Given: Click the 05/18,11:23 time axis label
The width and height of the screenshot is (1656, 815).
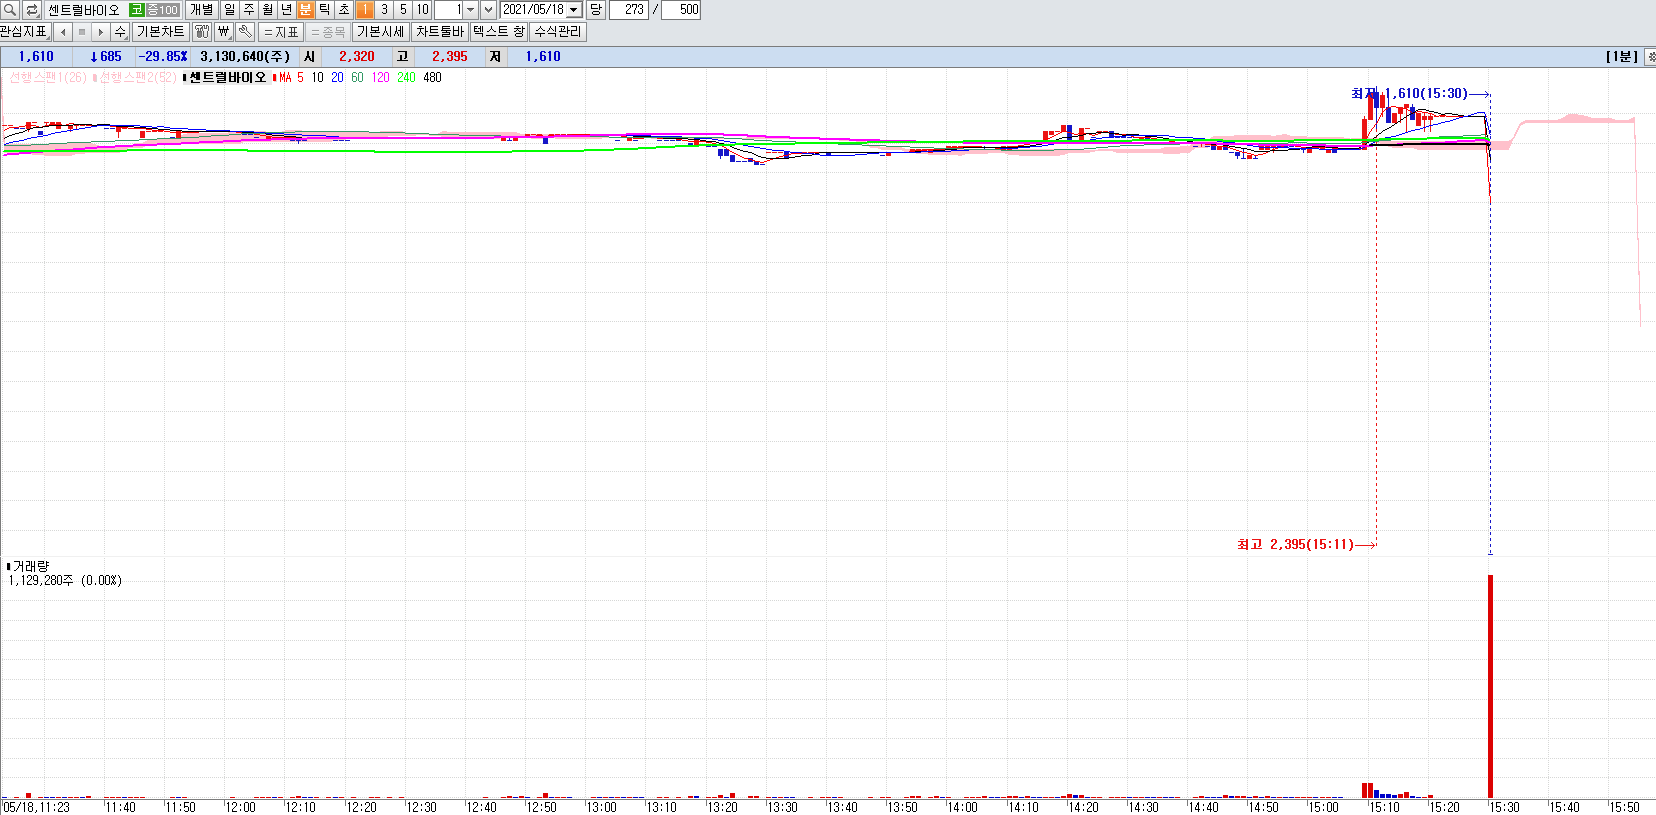Looking at the screenshot, I should 37,807.
